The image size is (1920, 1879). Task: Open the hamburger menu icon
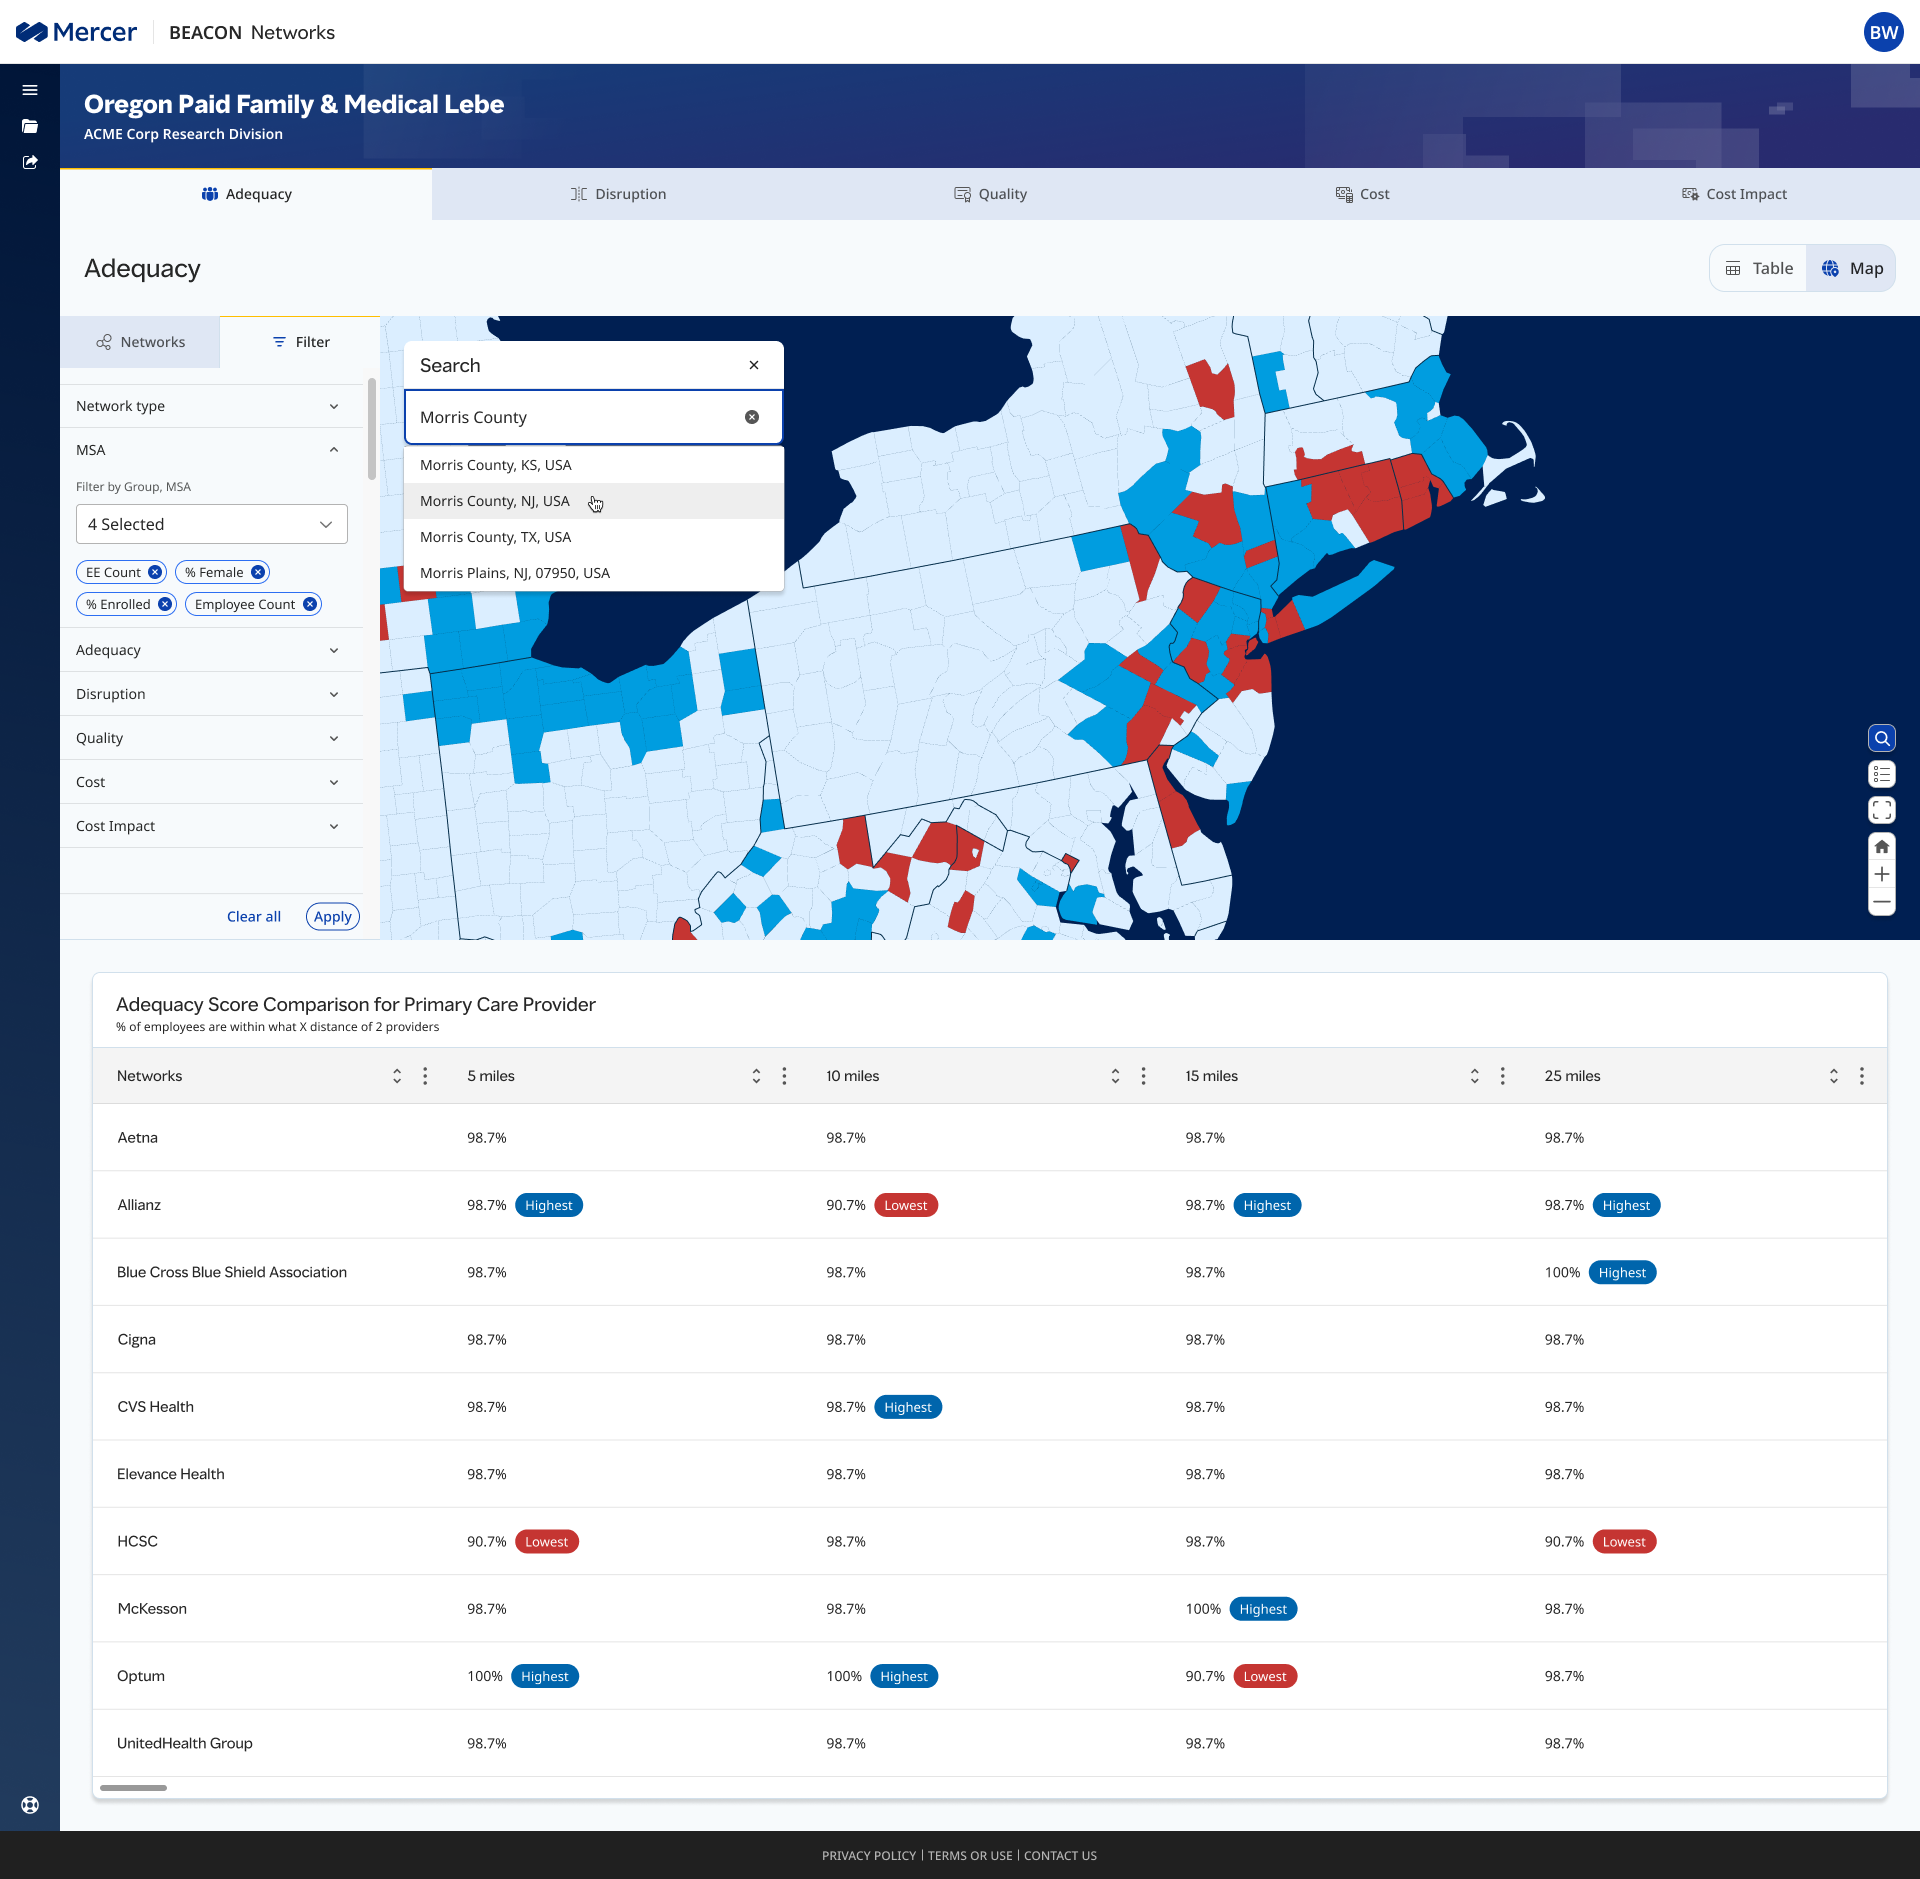30,90
